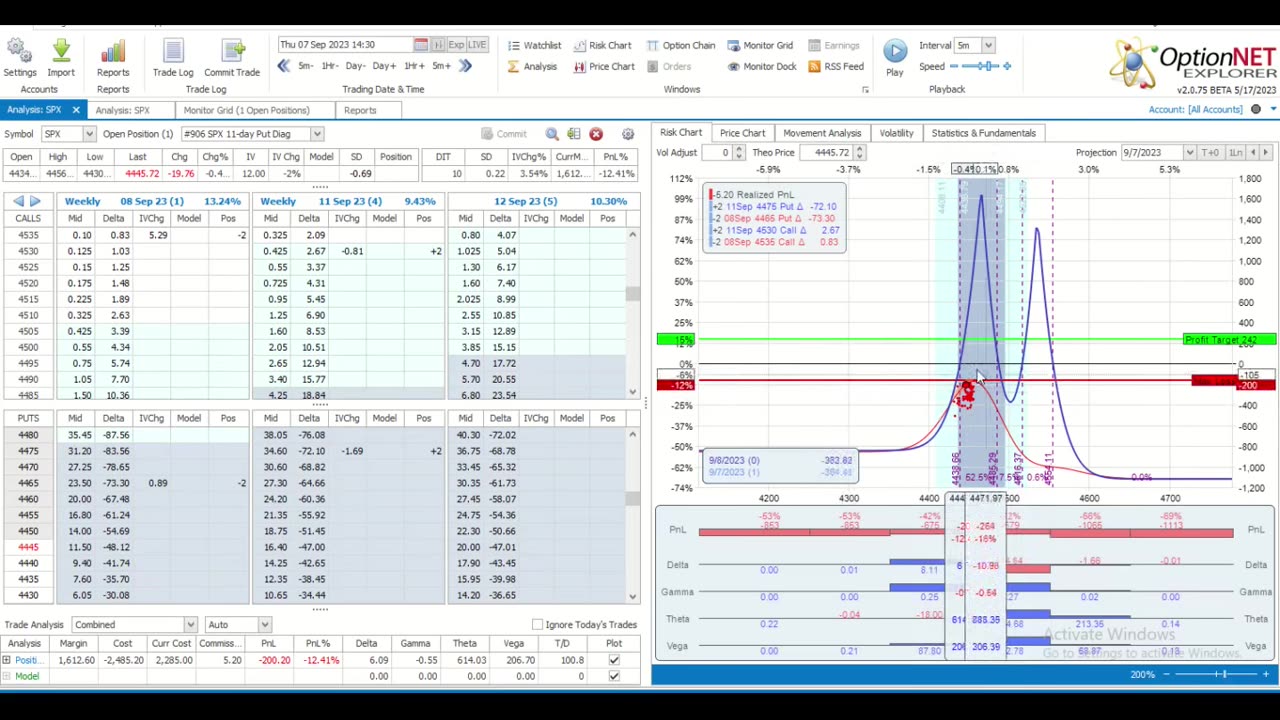Open the analysis gear settings icon
Viewport: 1280px width, 720px height.
click(628, 134)
